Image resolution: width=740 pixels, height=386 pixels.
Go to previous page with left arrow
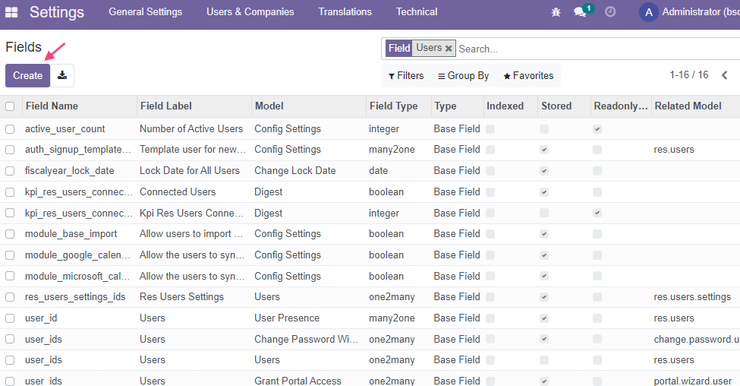coord(725,75)
